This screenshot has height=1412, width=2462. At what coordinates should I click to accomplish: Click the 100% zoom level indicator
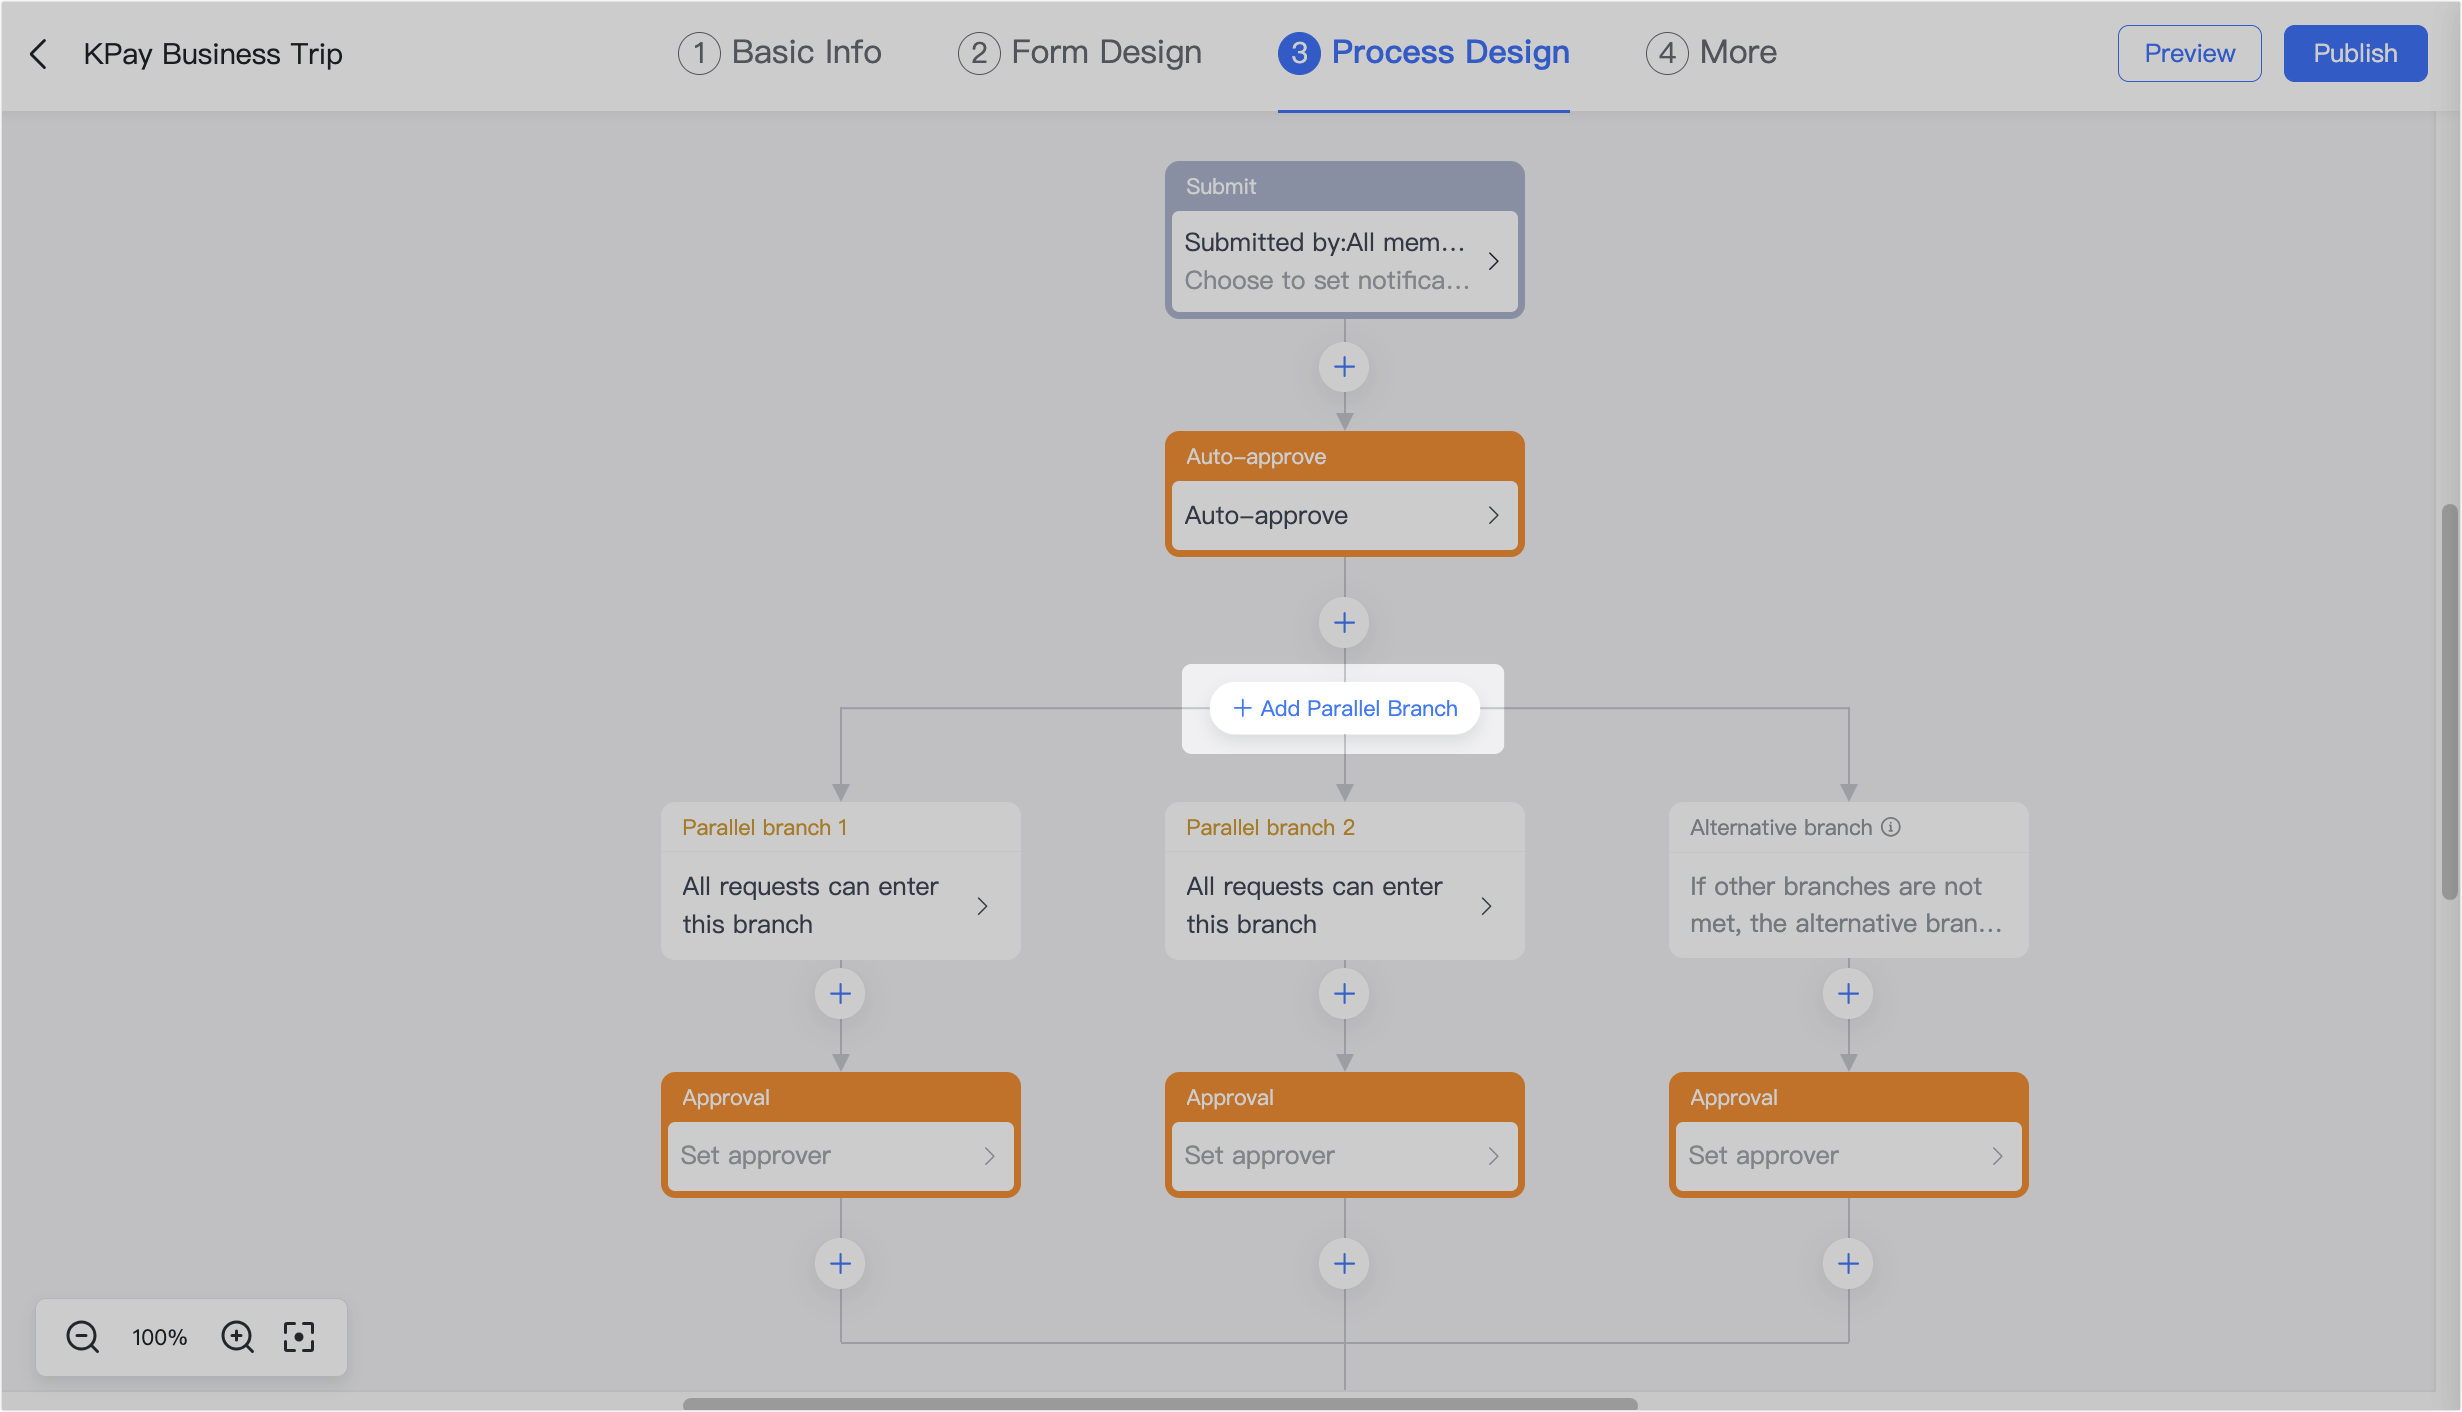[x=158, y=1337]
